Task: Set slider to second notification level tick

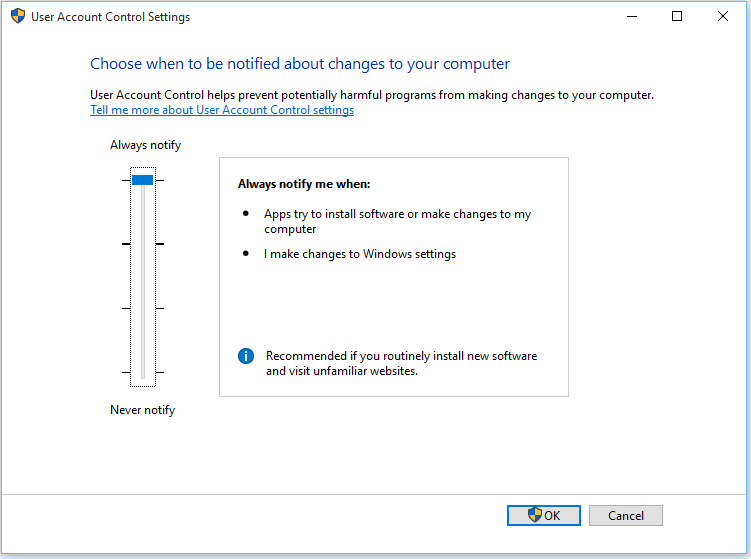Action: pos(143,244)
